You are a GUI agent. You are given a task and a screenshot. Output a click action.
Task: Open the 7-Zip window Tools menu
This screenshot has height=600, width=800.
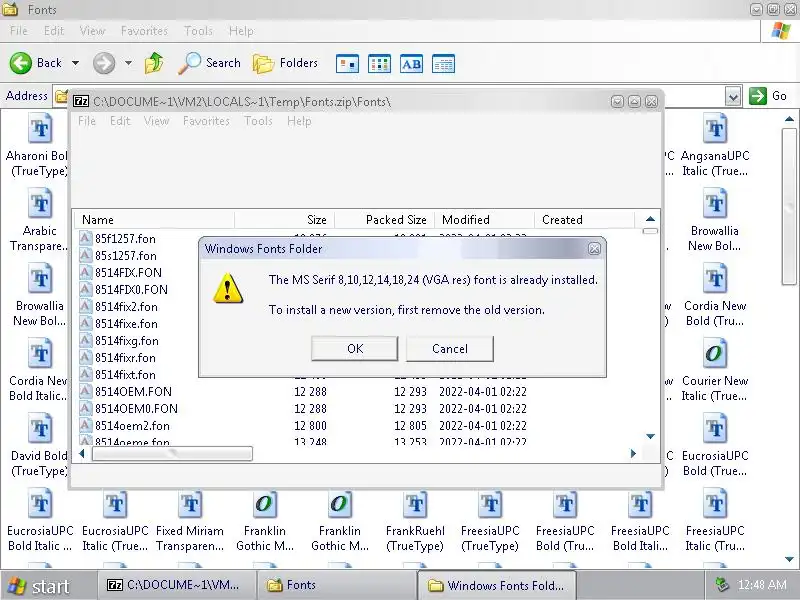[258, 121]
